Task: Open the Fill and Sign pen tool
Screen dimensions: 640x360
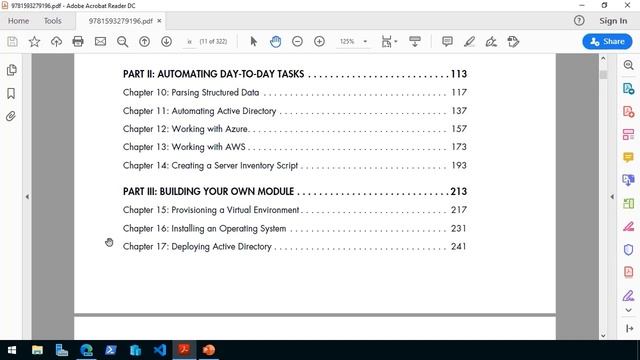Action: [x=491, y=41]
